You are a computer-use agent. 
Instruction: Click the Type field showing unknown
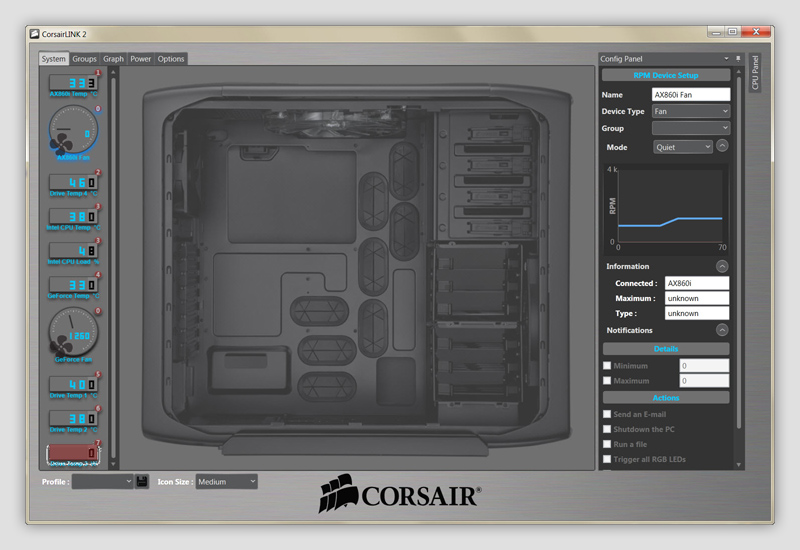697,313
